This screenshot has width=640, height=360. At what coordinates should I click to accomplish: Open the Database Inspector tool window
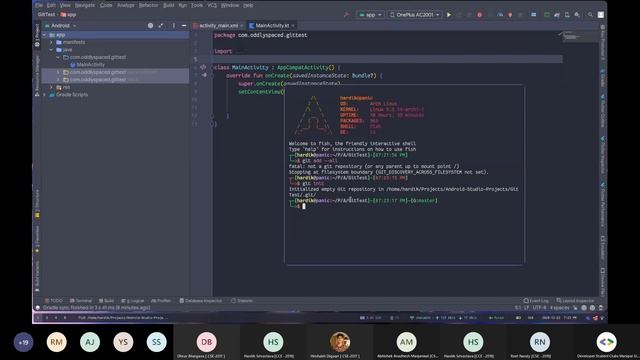[x=201, y=301]
